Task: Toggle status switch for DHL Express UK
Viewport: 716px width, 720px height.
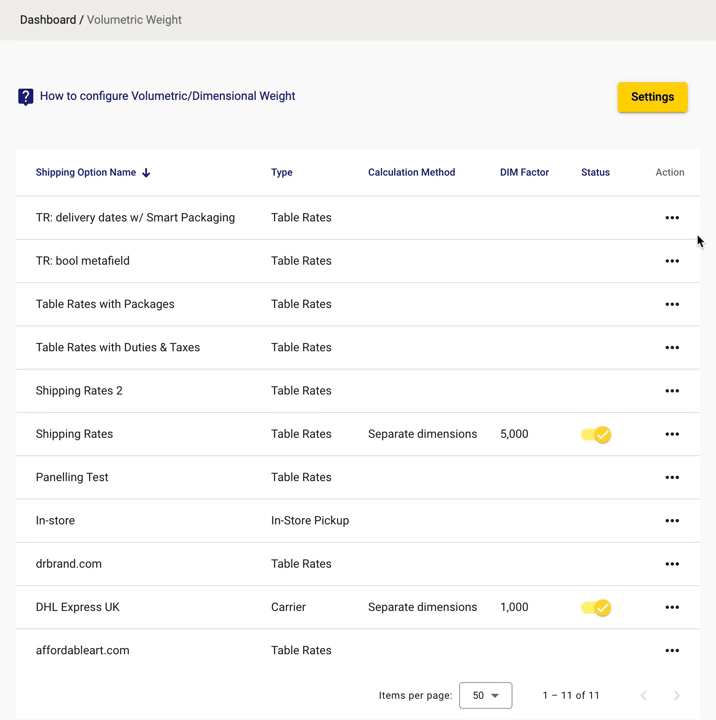Action: coord(596,608)
